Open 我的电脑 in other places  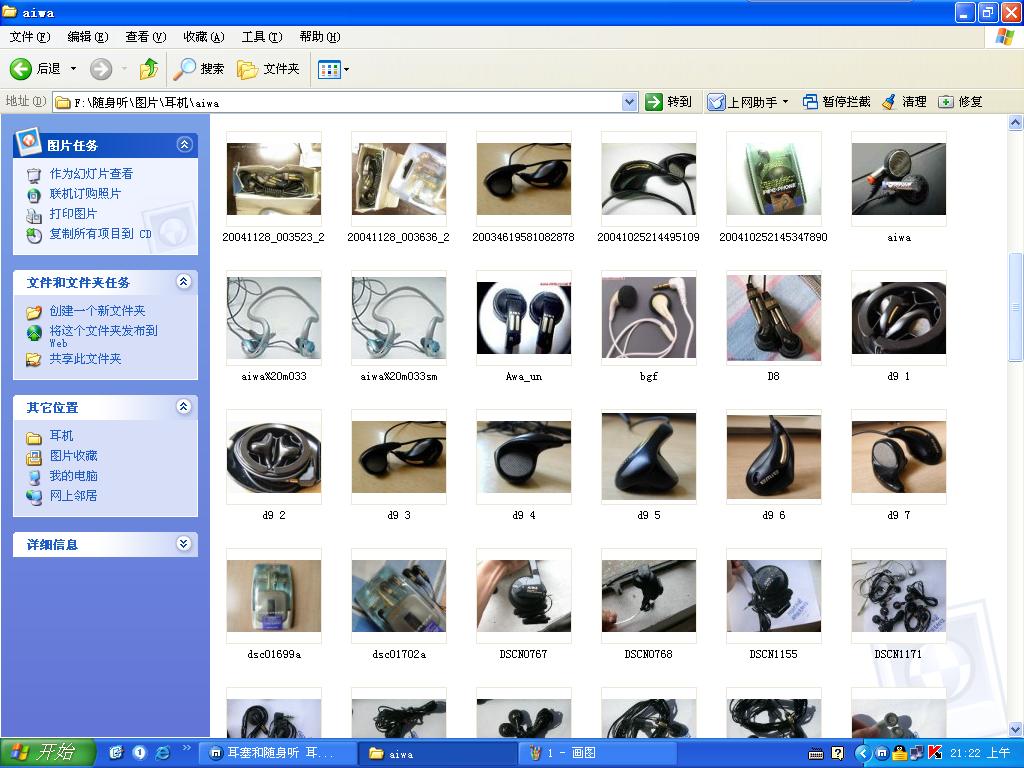click(x=73, y=476)
